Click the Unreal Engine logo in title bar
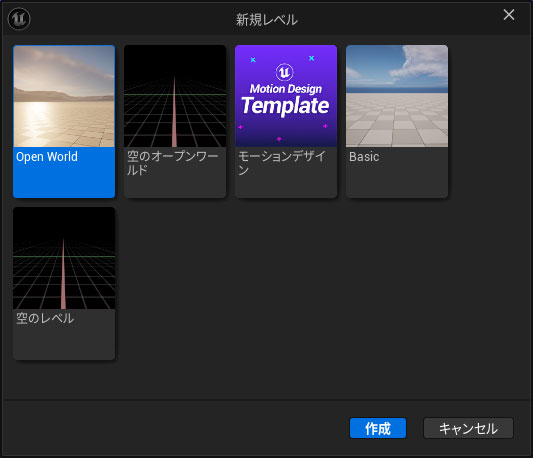 tap(19, 19)
